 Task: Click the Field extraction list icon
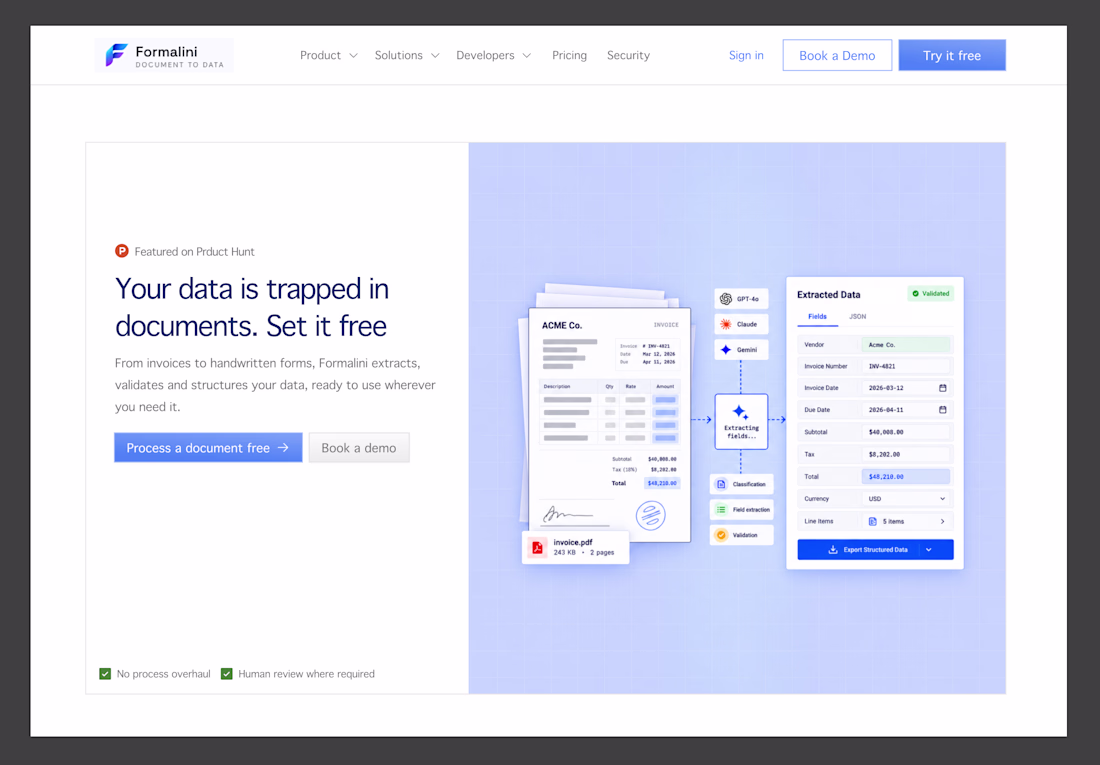pos(721,510)
